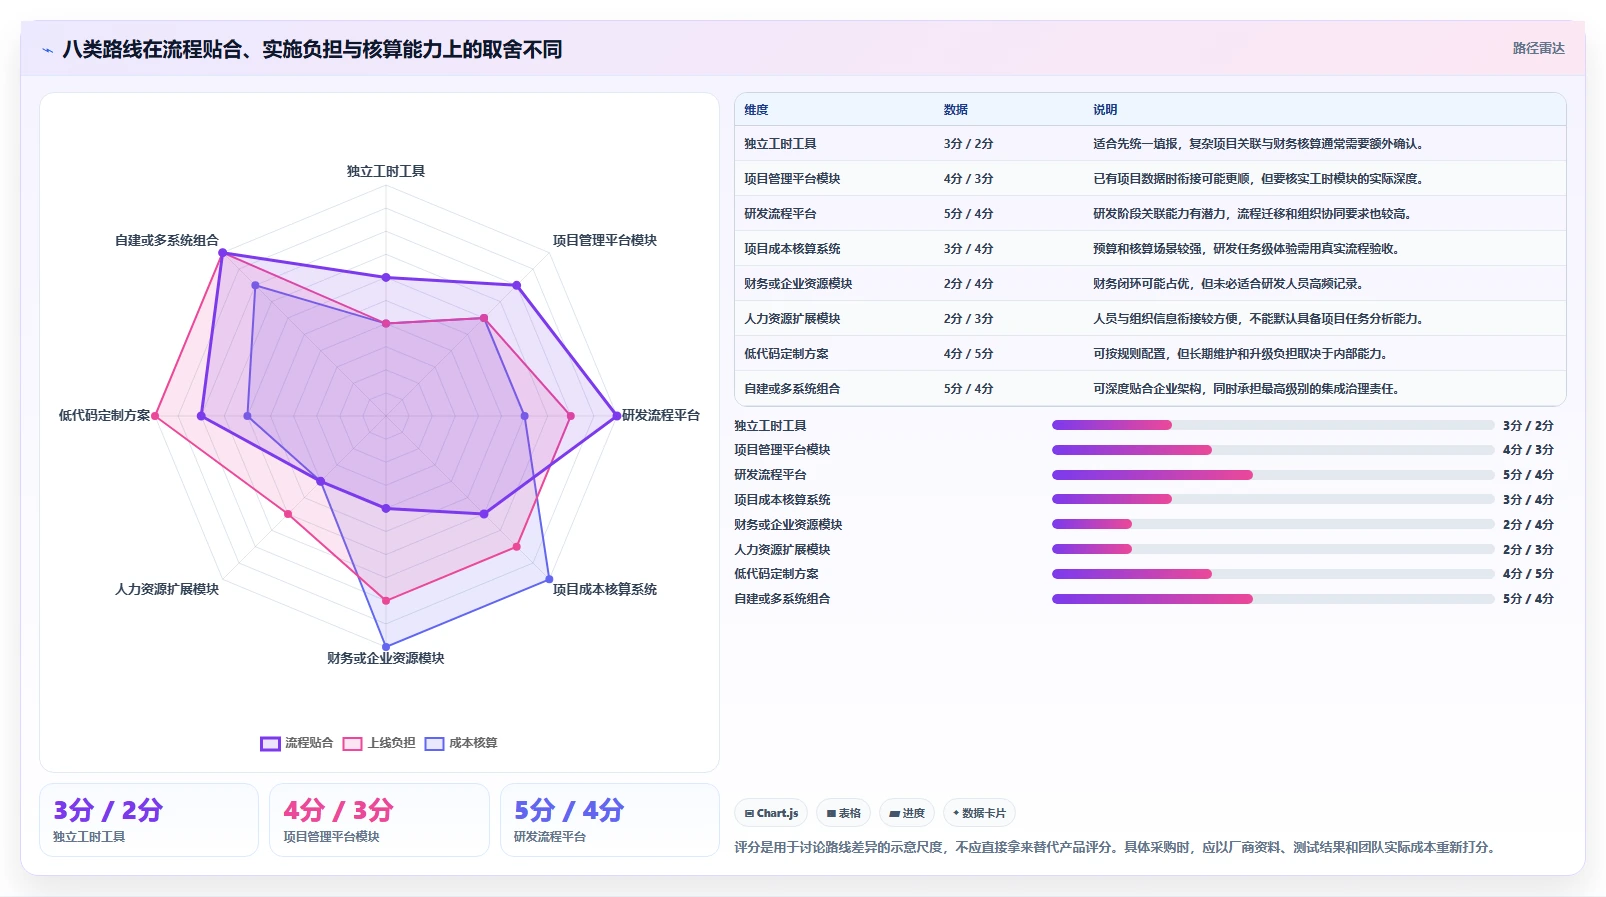Viewport: 1606px width, 897px height.
Task: Click the radar axis label 低代码定制方案
Action: tap(104, 415)
